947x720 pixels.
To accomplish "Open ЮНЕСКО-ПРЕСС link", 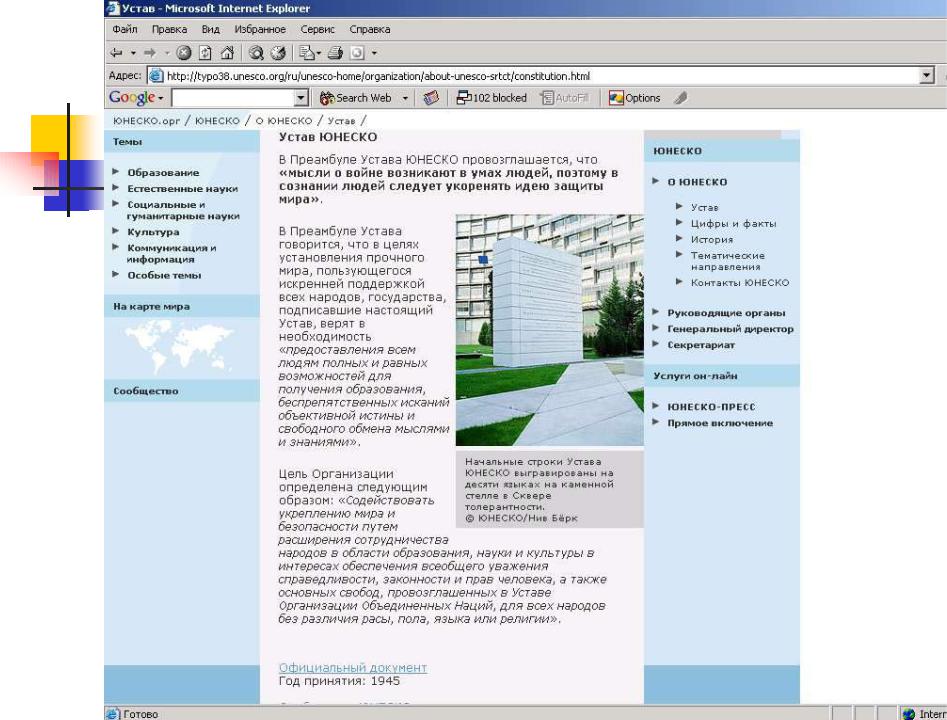I will pyautogui.click(x=711, y=407).
